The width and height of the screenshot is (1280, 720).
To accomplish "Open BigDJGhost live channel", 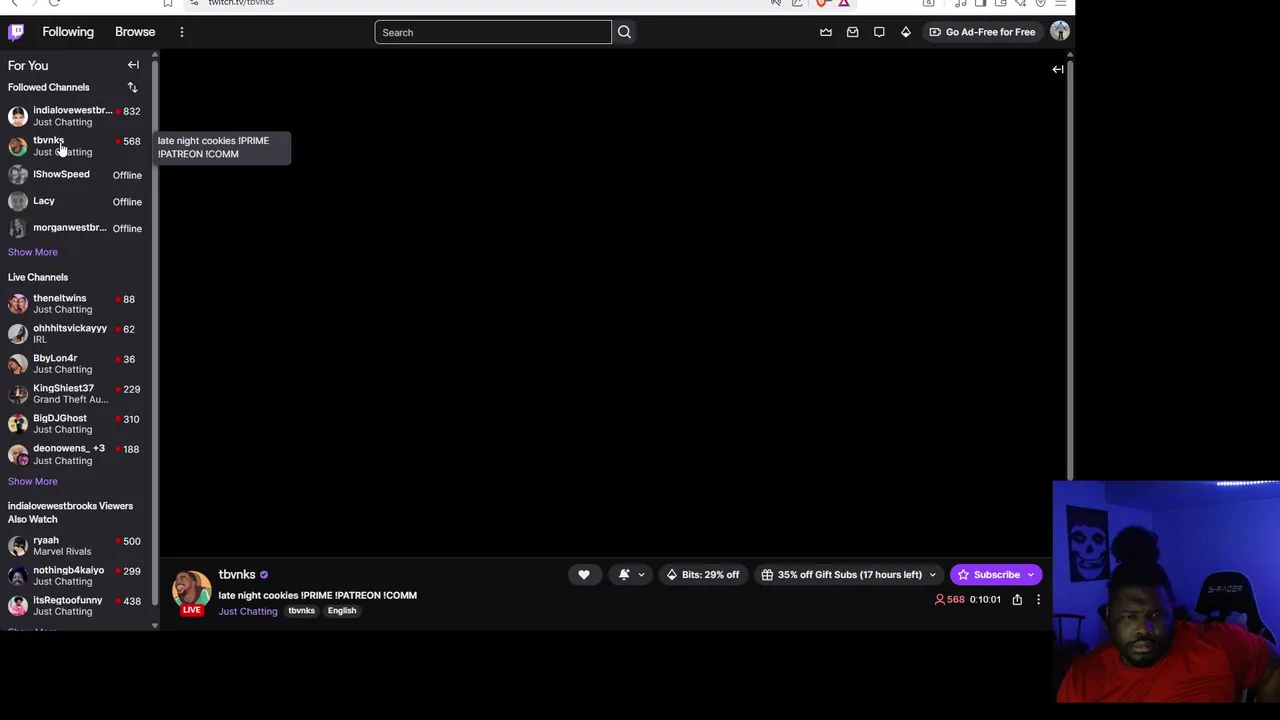I will click(x=76, y=424).
